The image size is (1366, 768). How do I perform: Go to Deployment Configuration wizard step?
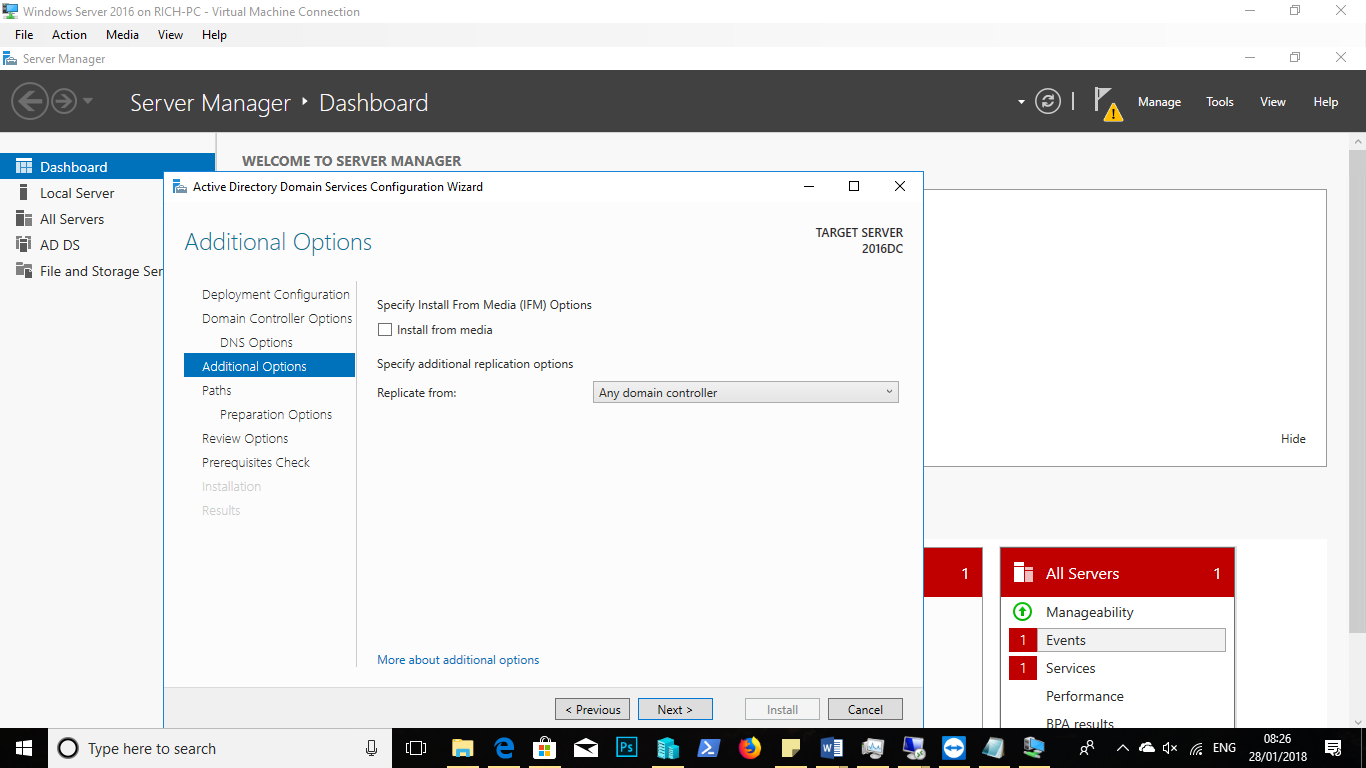point(275,294)
